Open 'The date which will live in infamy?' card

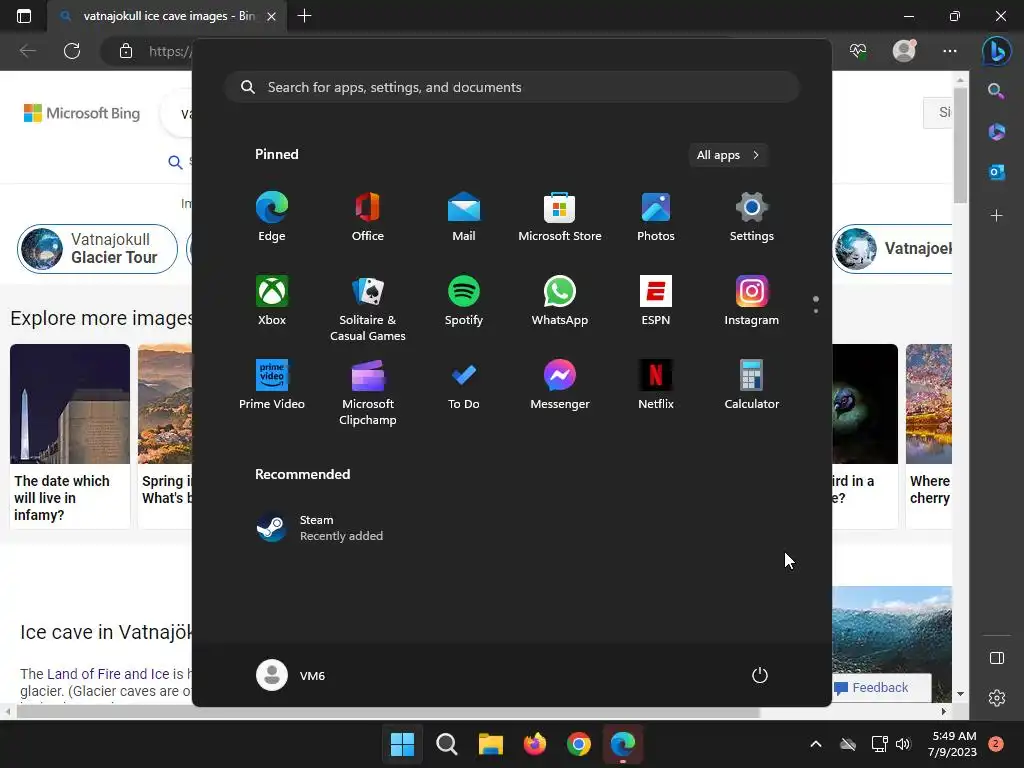point(70,436)
